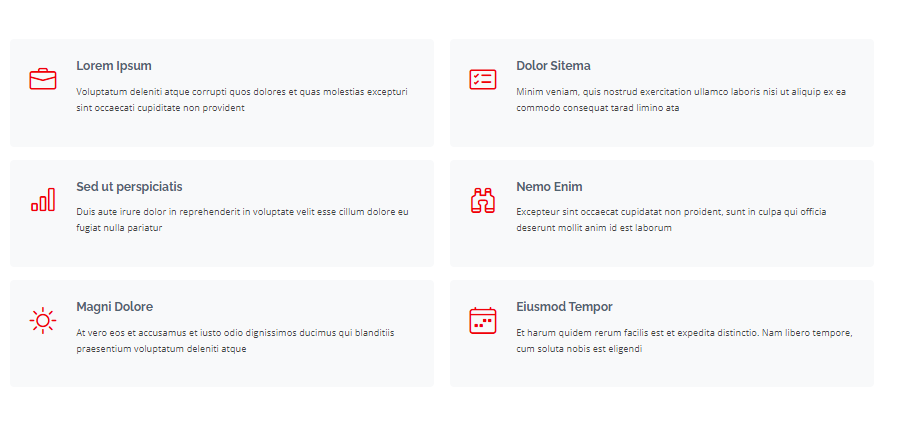Viewport: 905px width, 438px height.
Task: Click the bar chart icon
Action: point(43,200)
